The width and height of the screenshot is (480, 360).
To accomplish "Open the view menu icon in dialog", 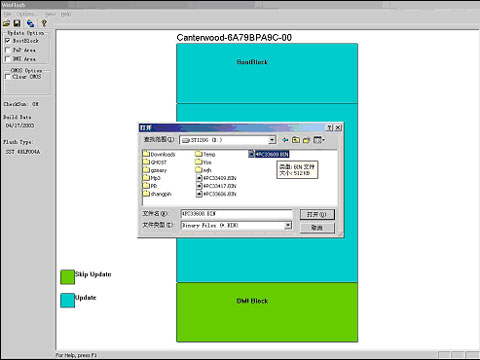I will point(319,140).
